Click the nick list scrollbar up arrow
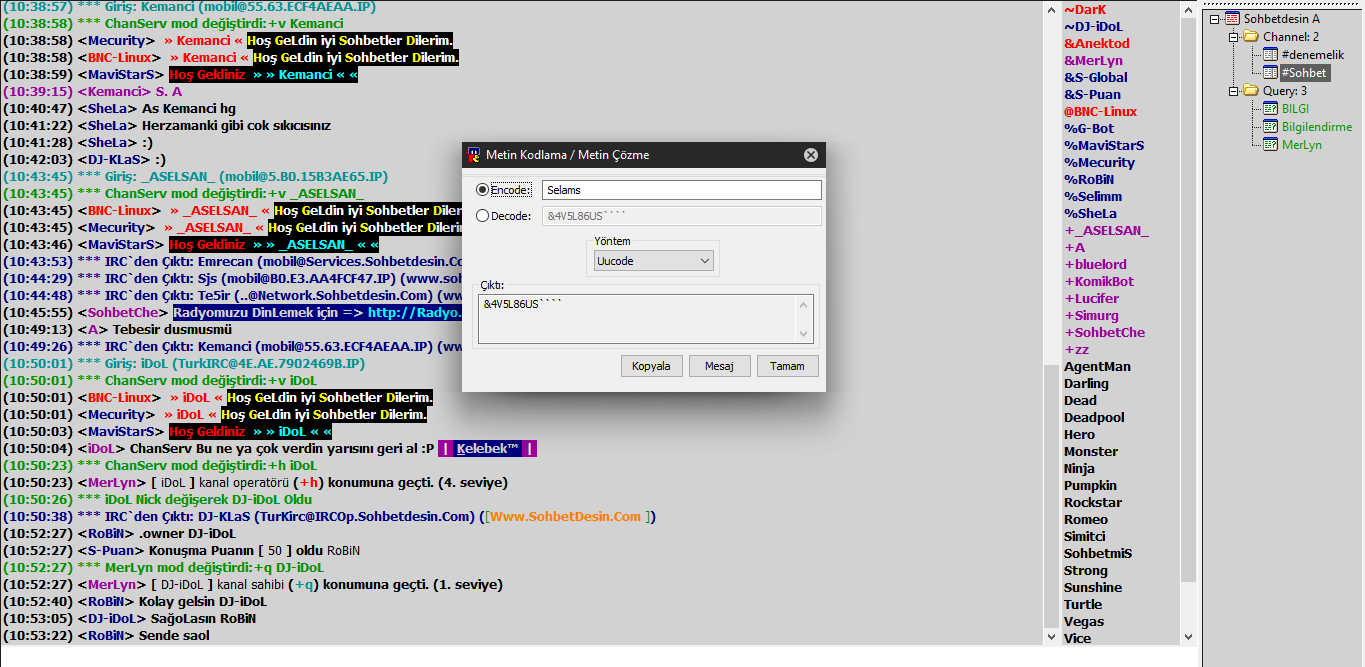The width and height of the screenshot is (1365, 667). point(1188,9)
